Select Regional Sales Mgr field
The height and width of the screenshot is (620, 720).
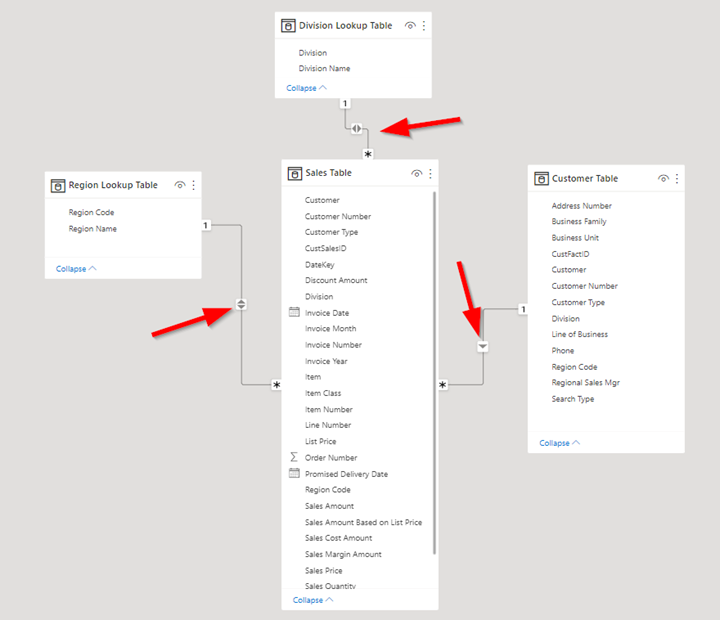pyautogui.click(x=585, y=383)
